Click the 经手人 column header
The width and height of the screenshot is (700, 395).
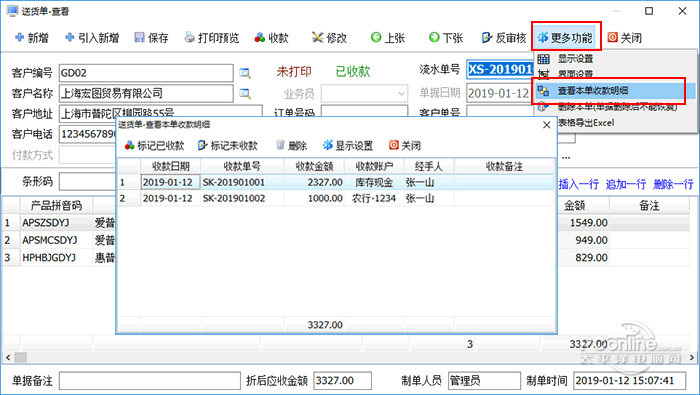(429, 166)
